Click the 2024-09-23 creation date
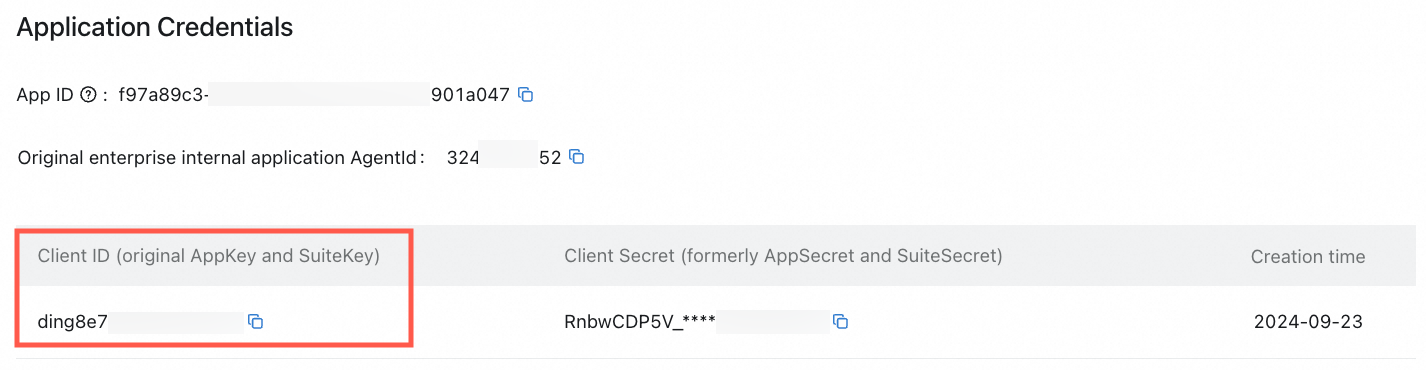 click(1308, 322)
